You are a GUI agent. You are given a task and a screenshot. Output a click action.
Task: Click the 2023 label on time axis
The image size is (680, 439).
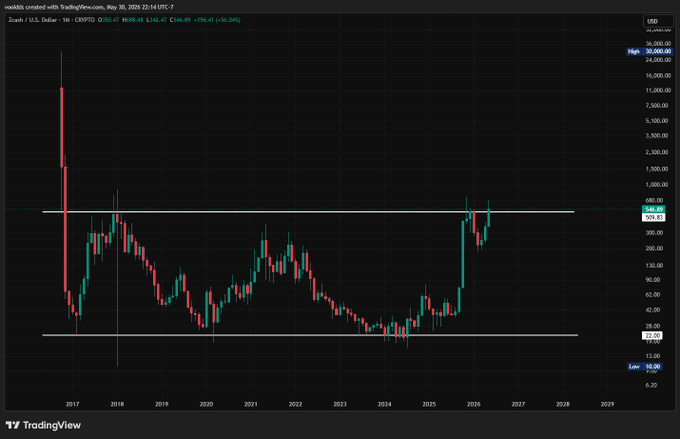click(x=340, y=404)
